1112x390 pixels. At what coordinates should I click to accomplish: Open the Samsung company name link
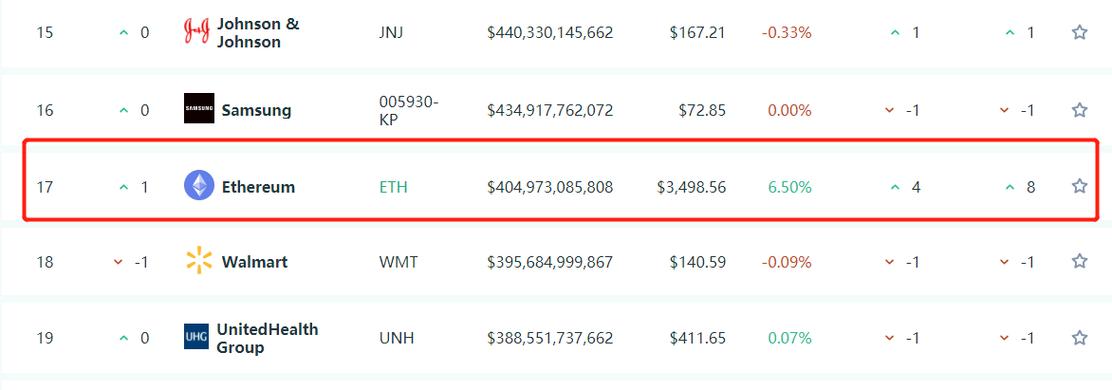click(x=256, y=111)
